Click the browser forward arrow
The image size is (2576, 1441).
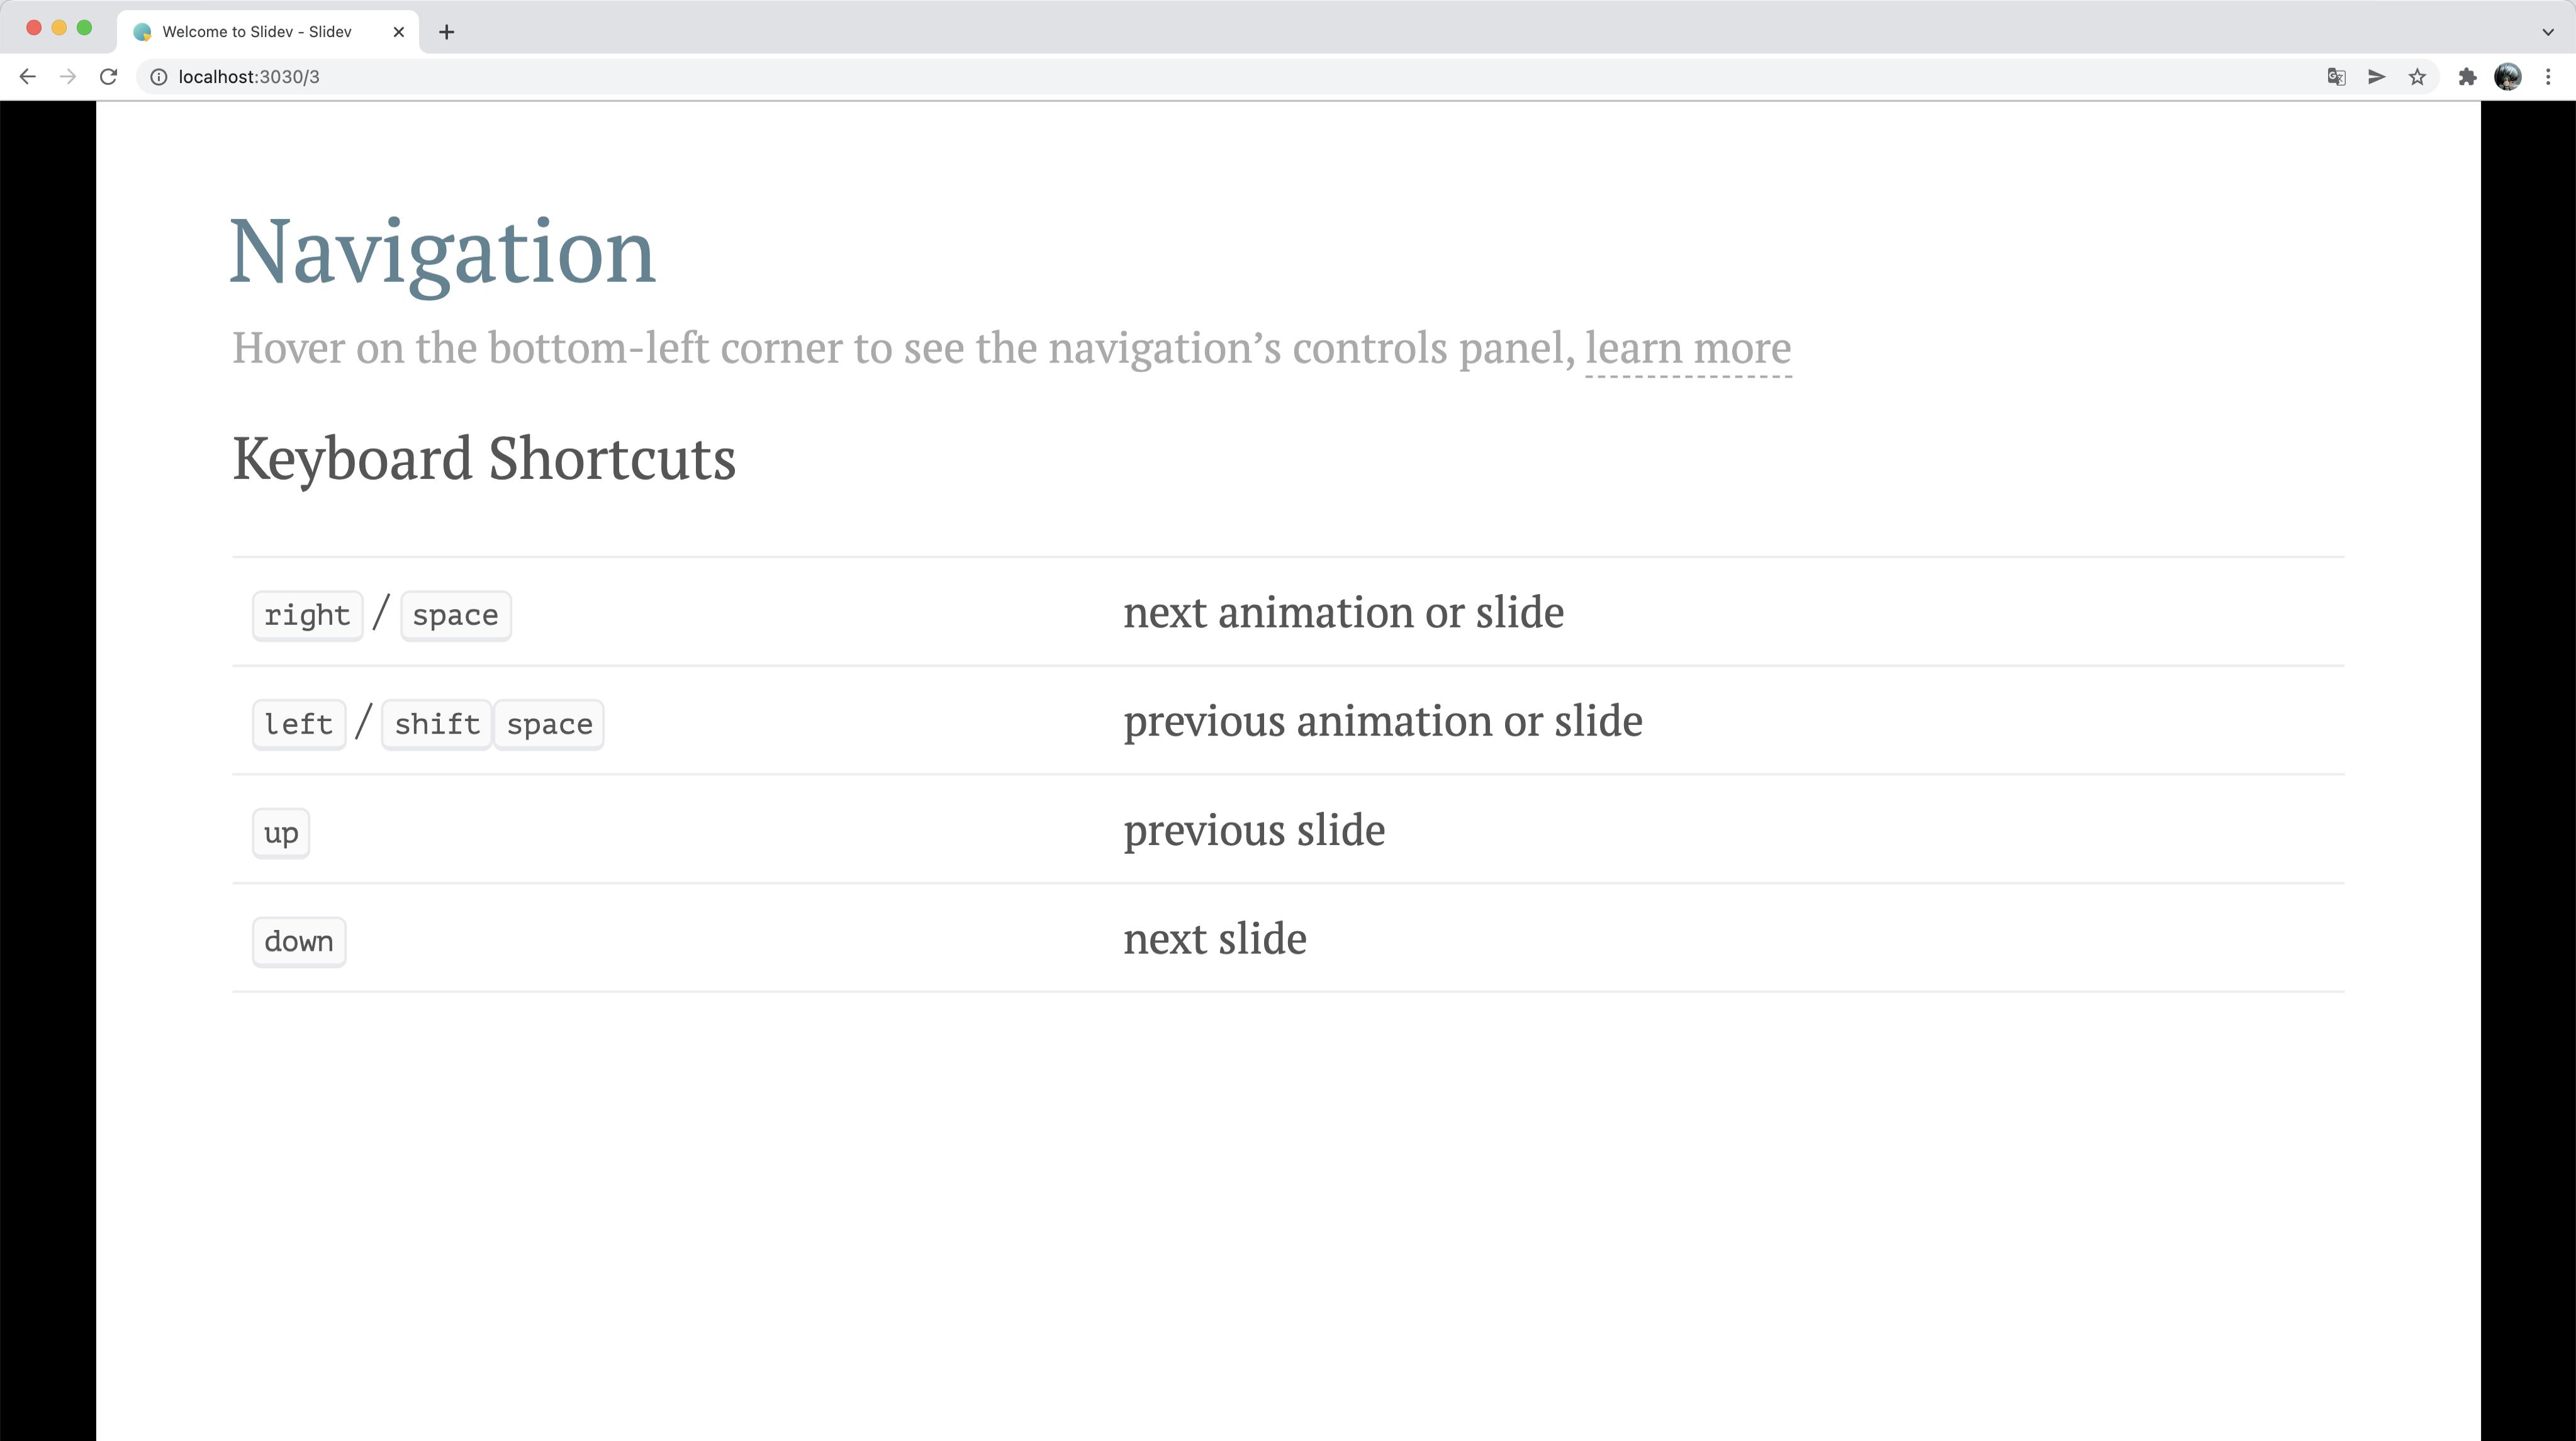(68, 77)
